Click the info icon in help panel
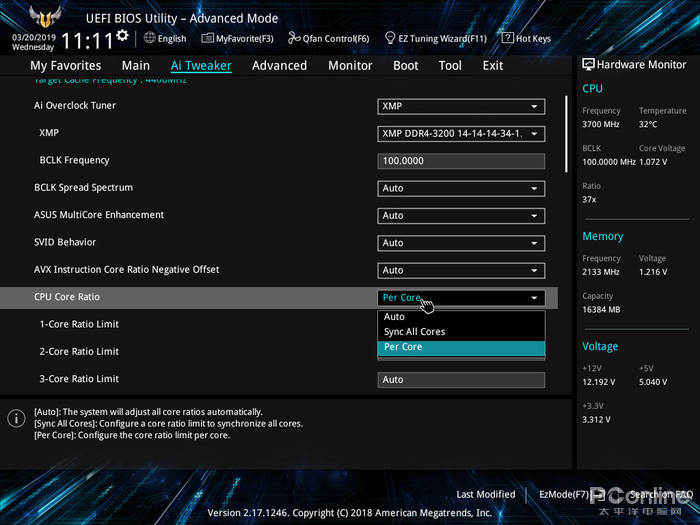 click(x=17, y=419)
